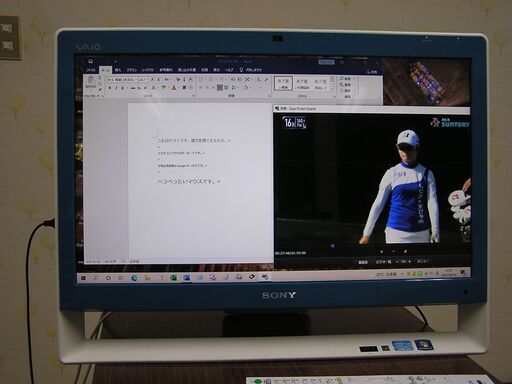
Task: Click the Excel icon on the taskbar
Action: click(173, 277)
